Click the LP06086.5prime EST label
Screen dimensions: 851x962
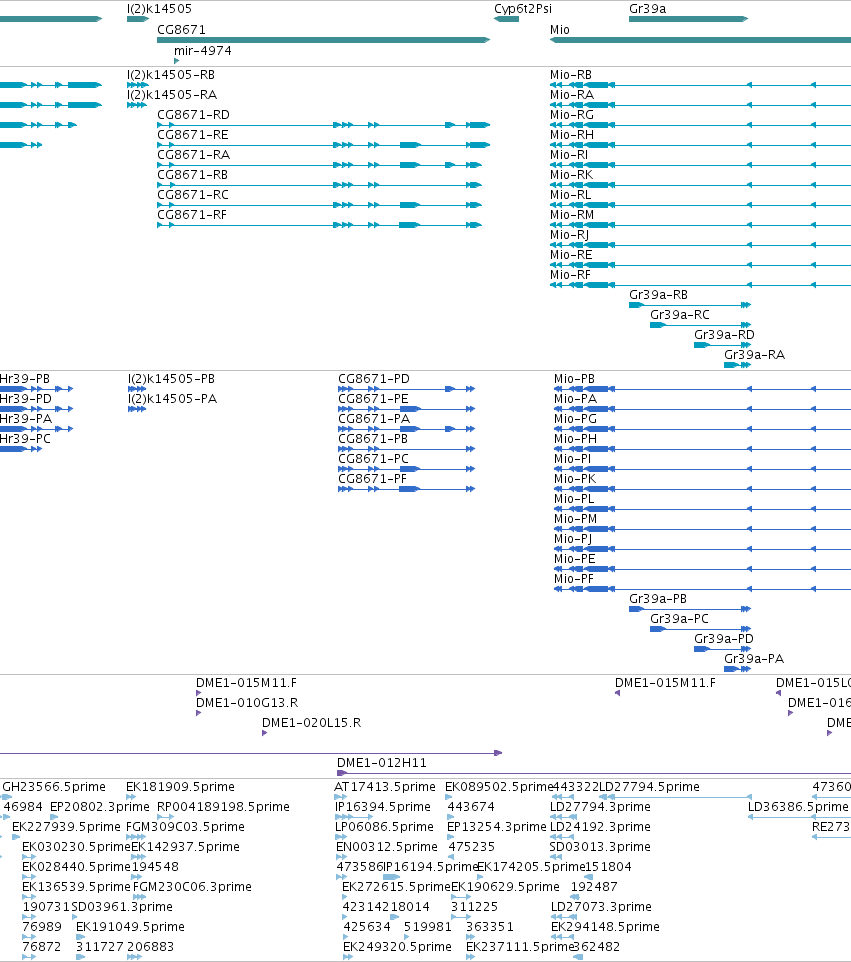pyautogui.click(x=384, y=827)
